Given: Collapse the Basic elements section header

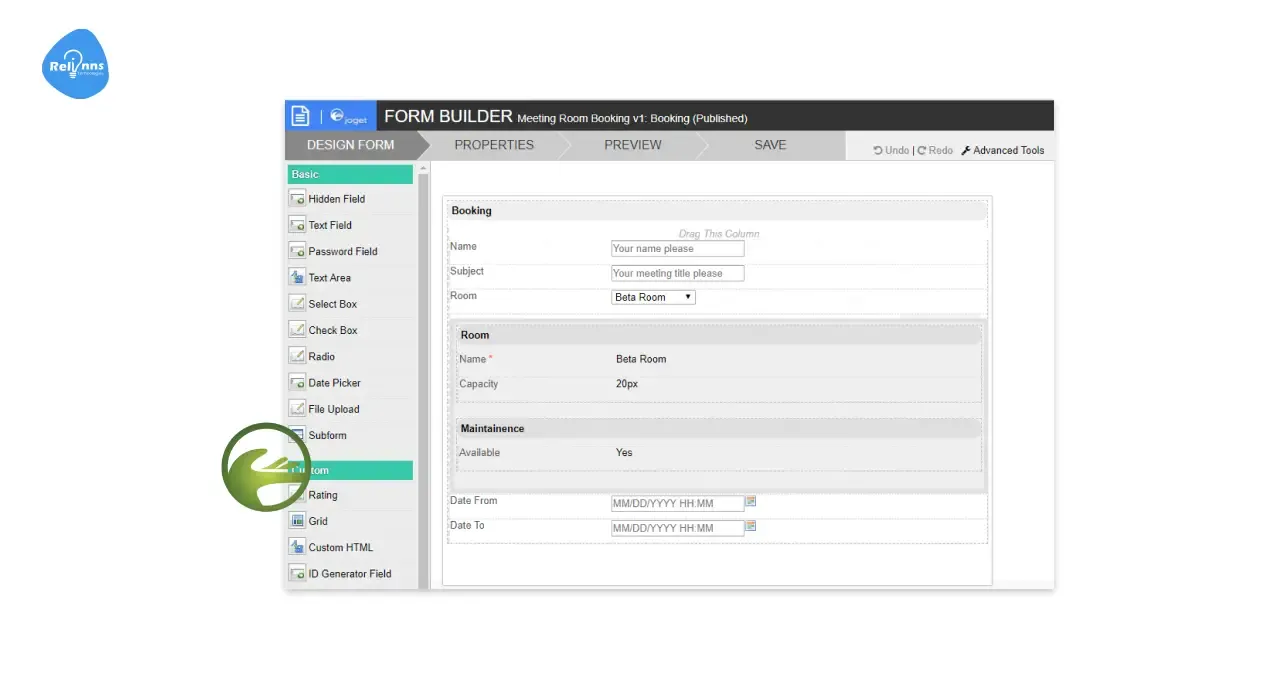Looking at the screenshot, I should tap(349, 173).
